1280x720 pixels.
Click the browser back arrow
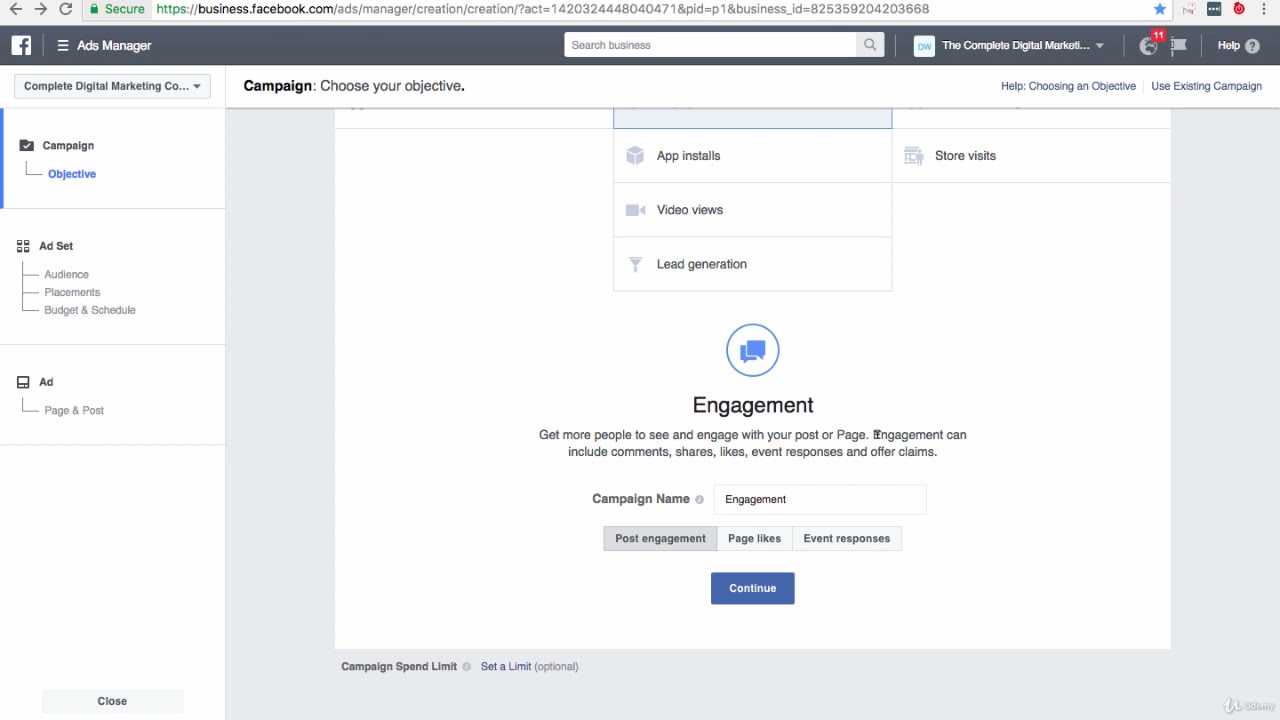coord(15,9)
